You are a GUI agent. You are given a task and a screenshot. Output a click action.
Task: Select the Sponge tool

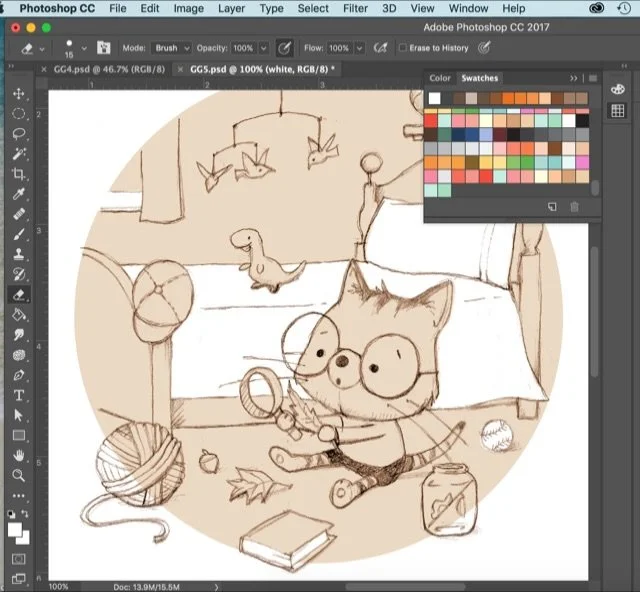(19, 355)
